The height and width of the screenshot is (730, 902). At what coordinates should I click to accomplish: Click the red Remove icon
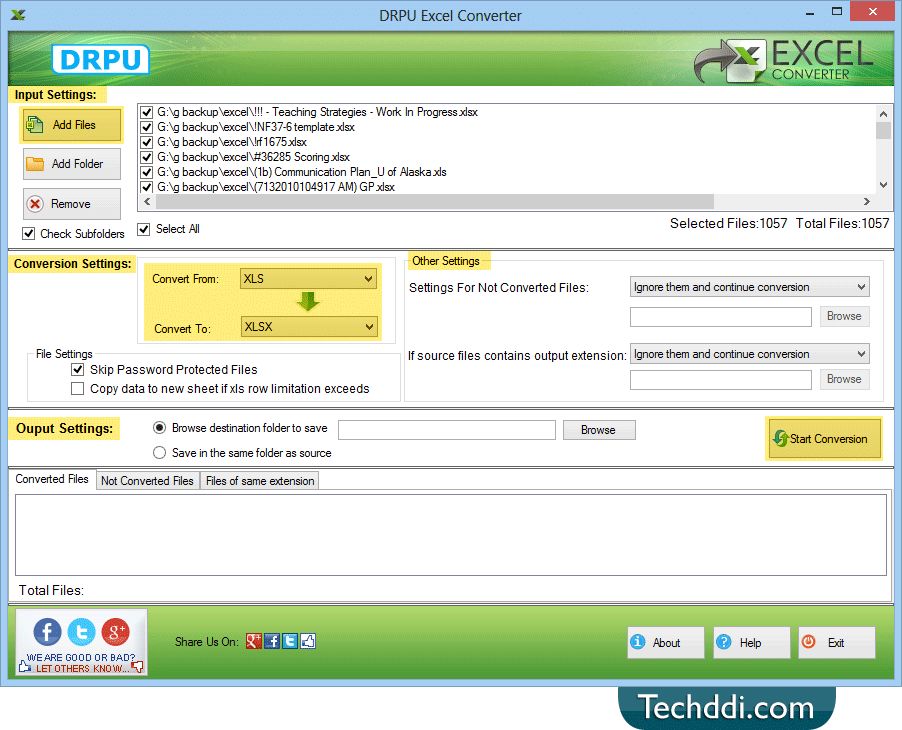point(36,204)
